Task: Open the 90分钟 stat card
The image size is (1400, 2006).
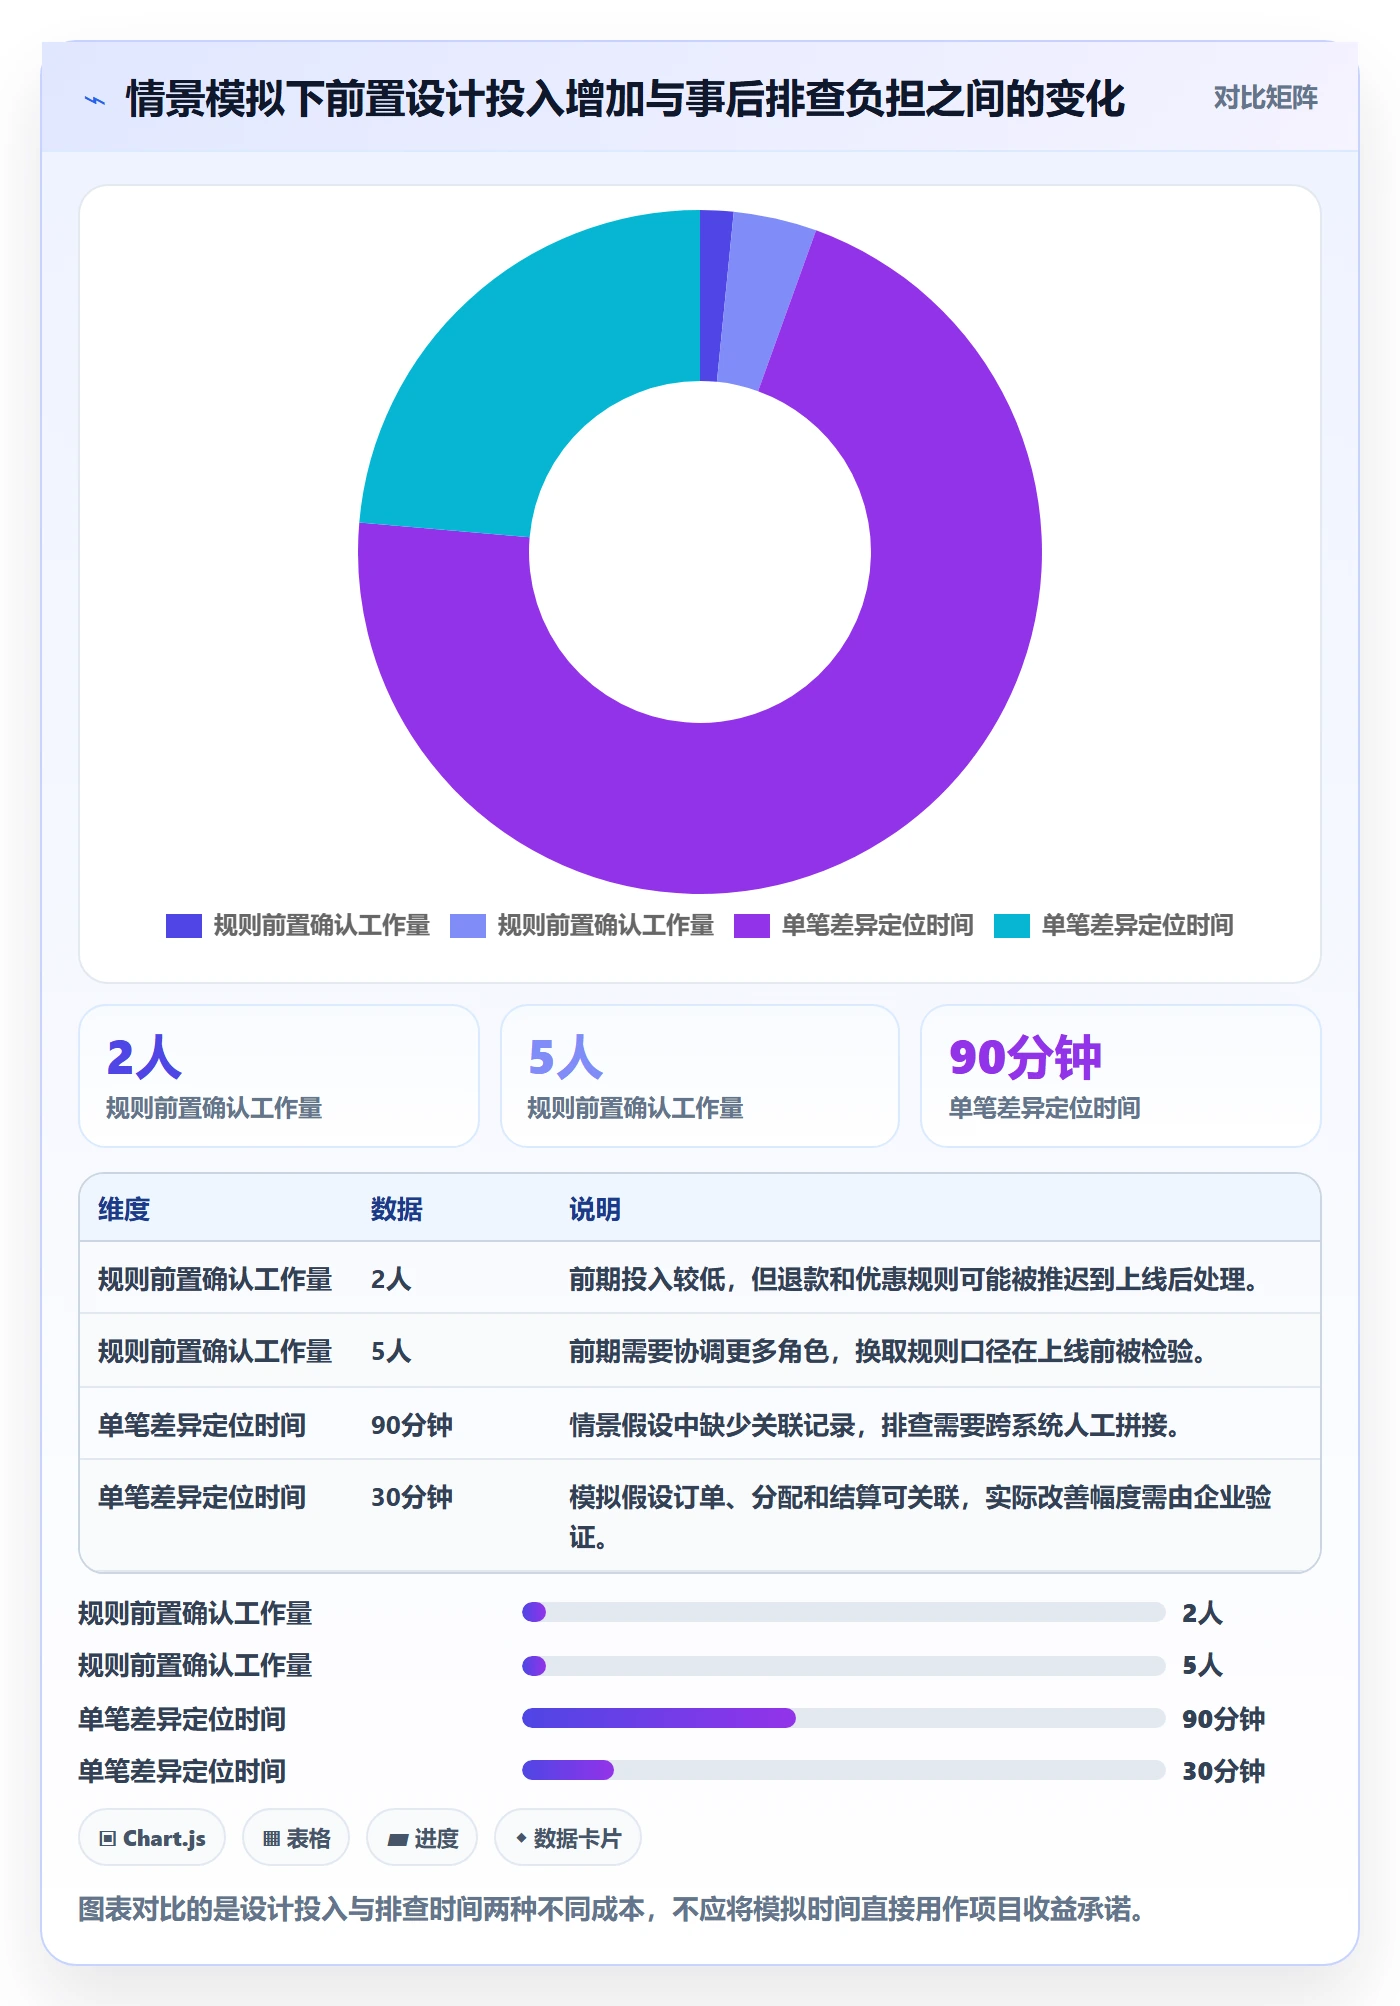Action: click(1121, 1076)
